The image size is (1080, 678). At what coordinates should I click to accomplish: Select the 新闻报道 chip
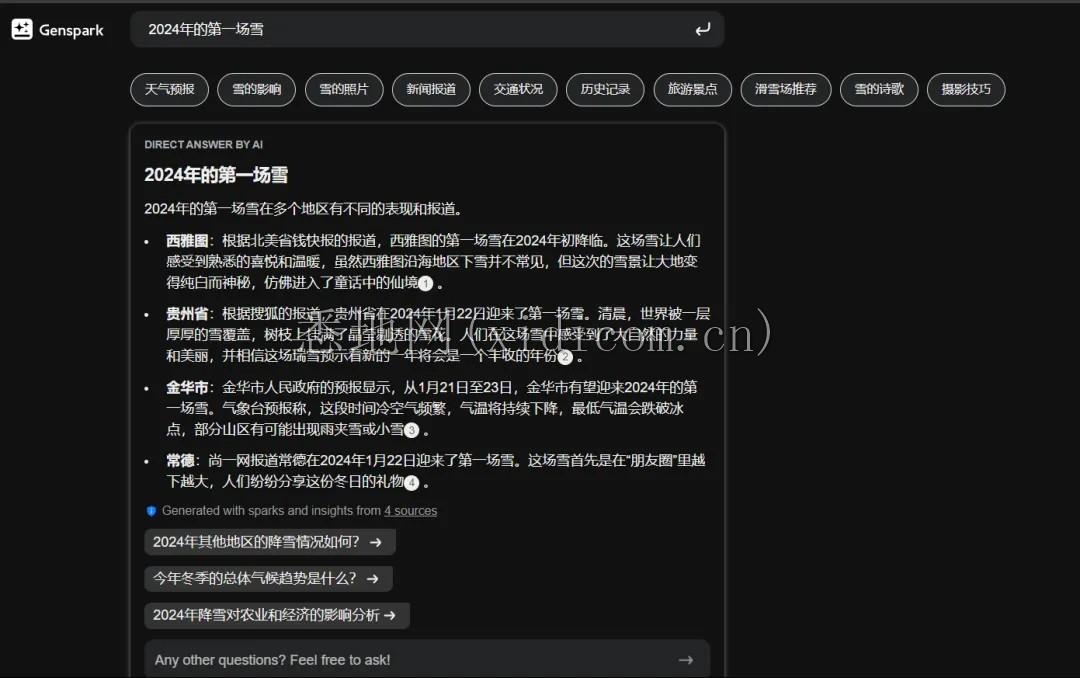[431, 89]
